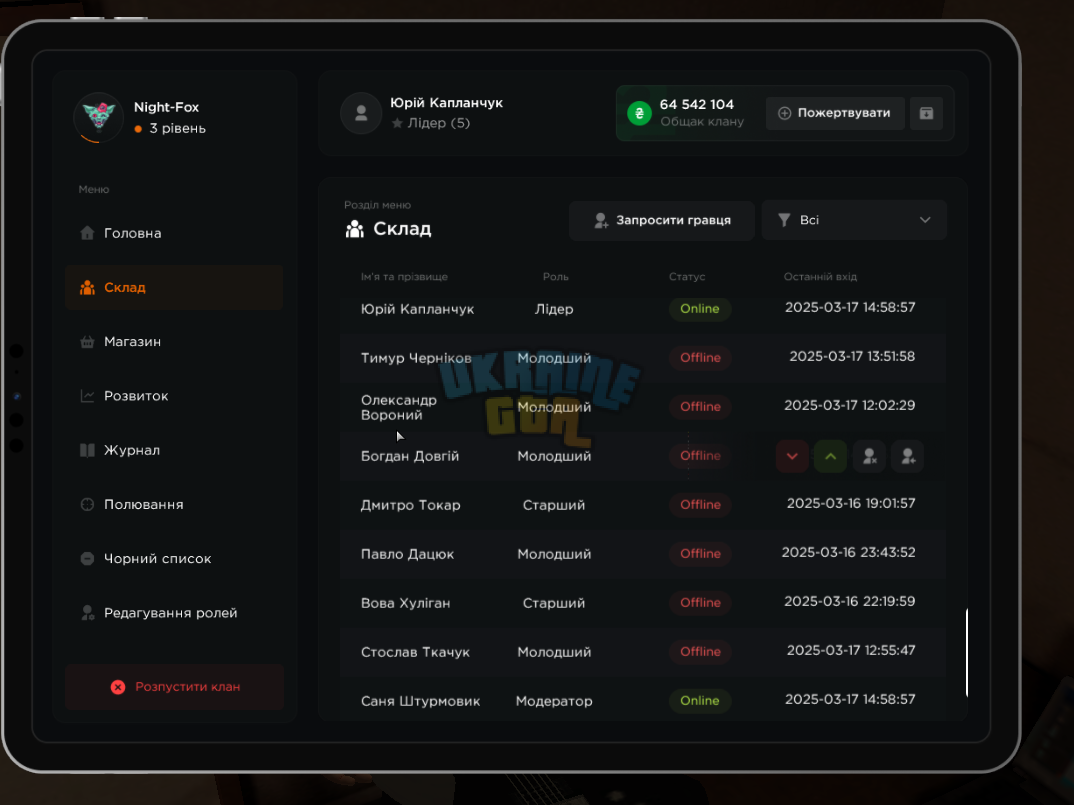Click Лідер role in first row

(554, 309)
